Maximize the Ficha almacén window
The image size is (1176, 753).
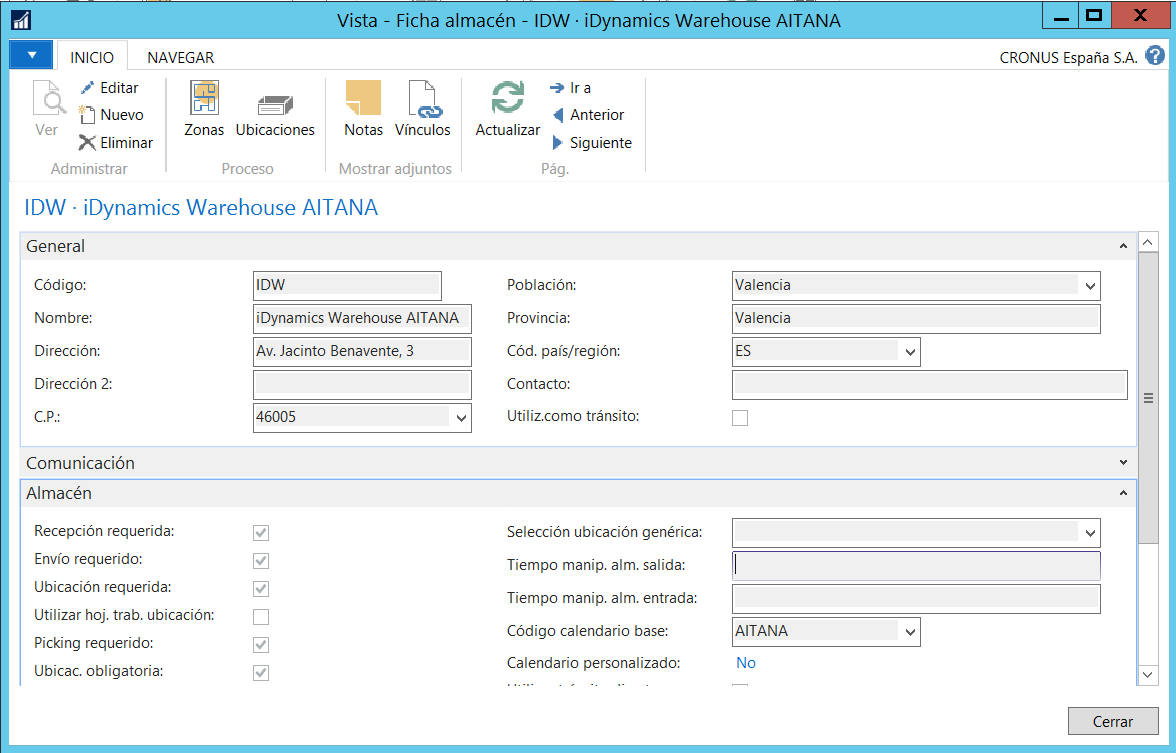(x=1094, y=16)
